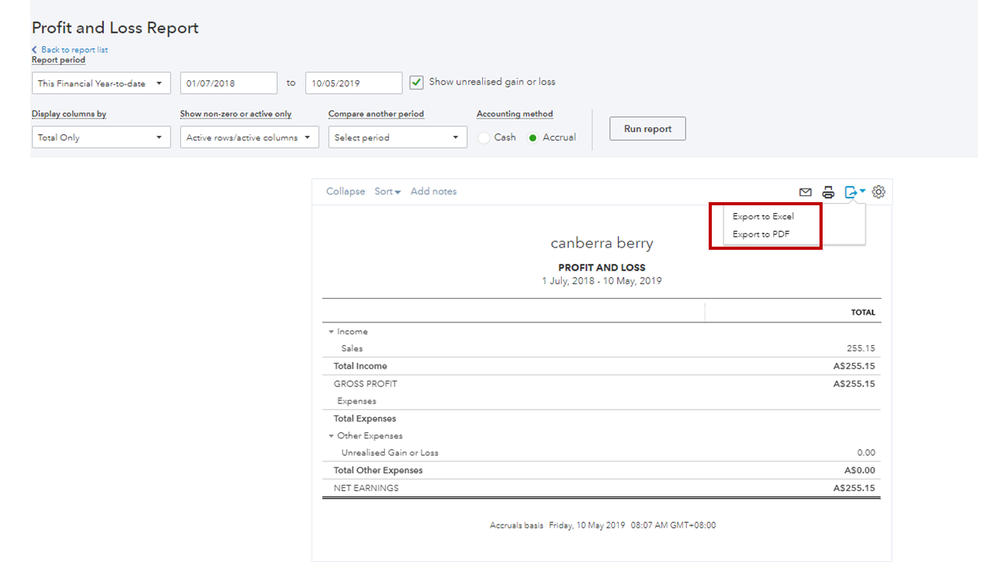Open the report period dropdown
This screenshot has height=562, width=999.
point(101,83)
